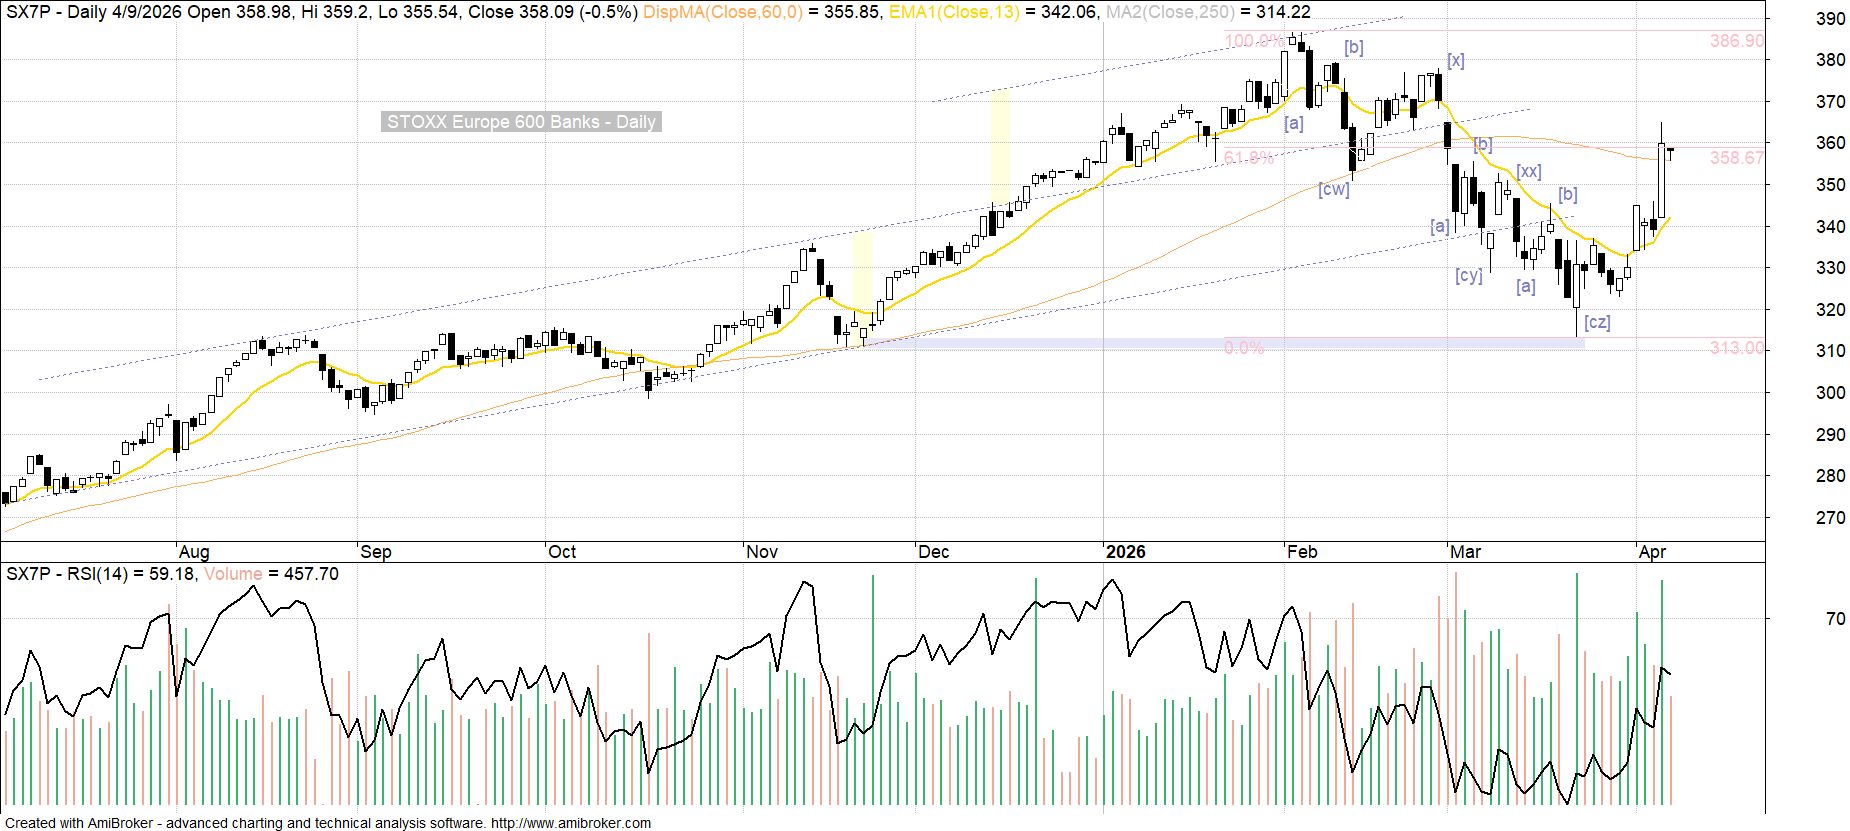The height and width of the screenshot is (831, 1850).
Task: Open the amibroker.com link in the footer
Action: [x=570, y=823]
